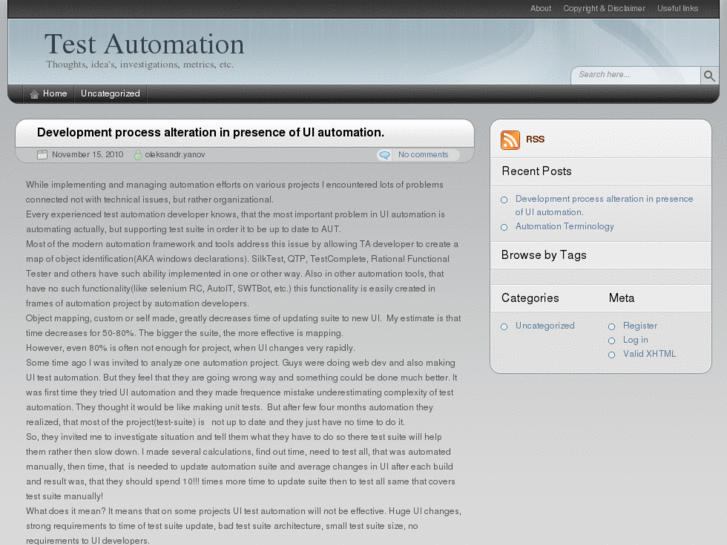This screenshot has height=545, width=727.
Task: Open the RSS text link in sidebar
Action: coord(535,139)
